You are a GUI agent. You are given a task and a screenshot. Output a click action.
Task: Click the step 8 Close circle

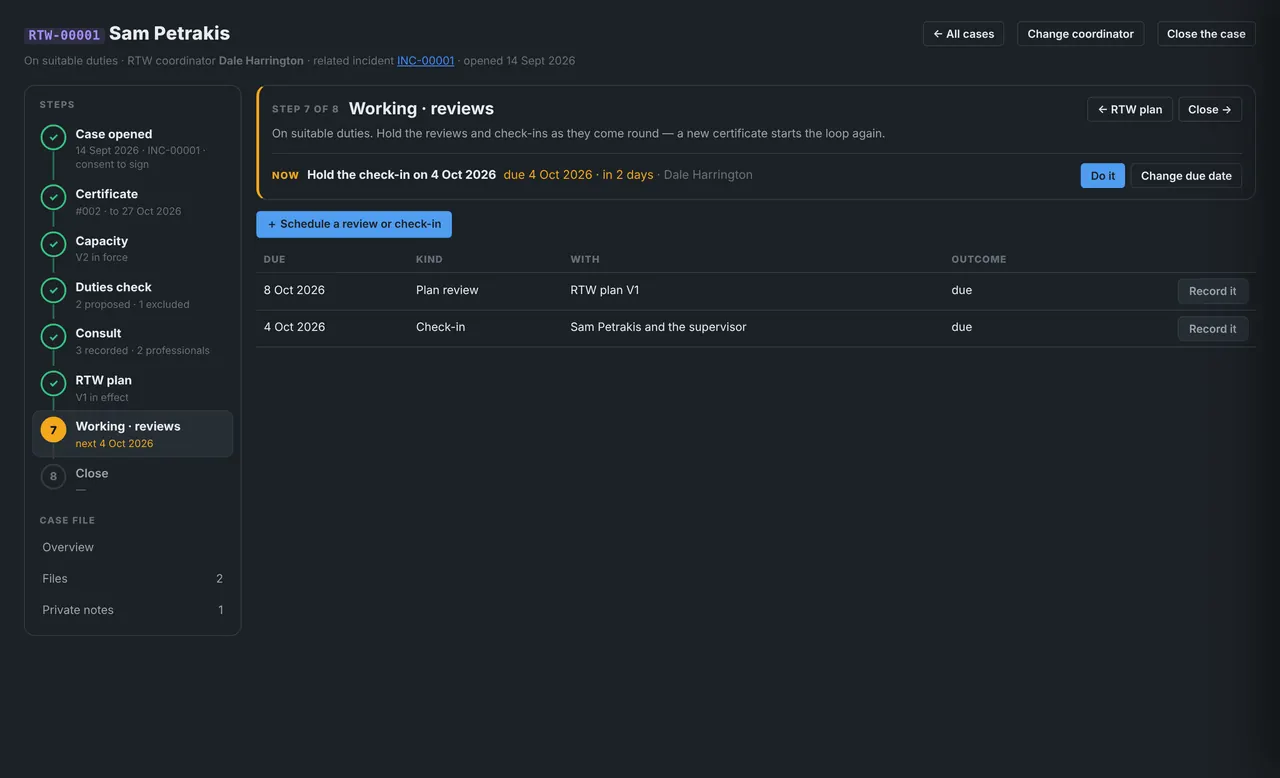point(53,477)
